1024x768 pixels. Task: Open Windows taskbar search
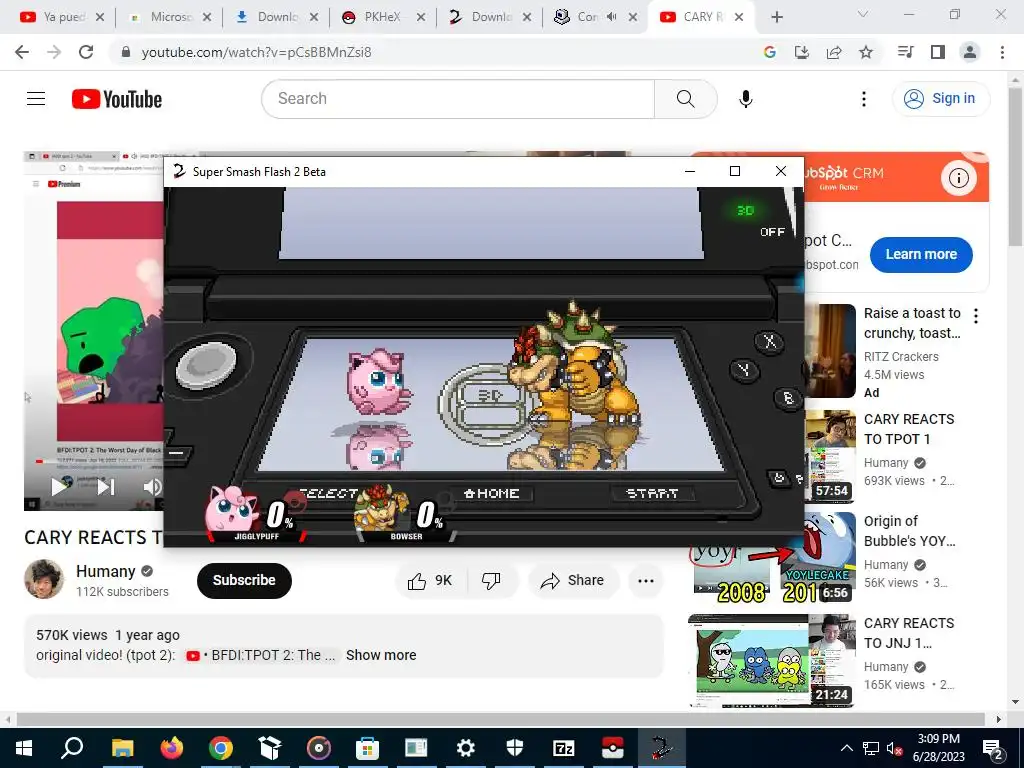(72, 748)
